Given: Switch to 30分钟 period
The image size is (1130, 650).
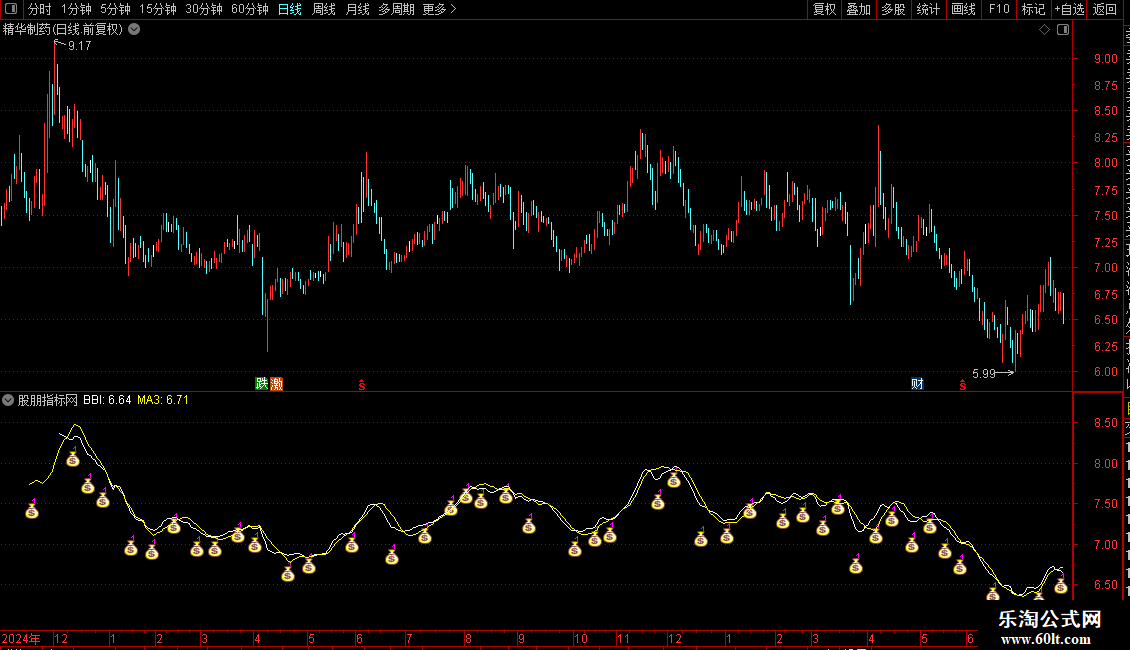Looking at the screenshot, I should 204,9.
